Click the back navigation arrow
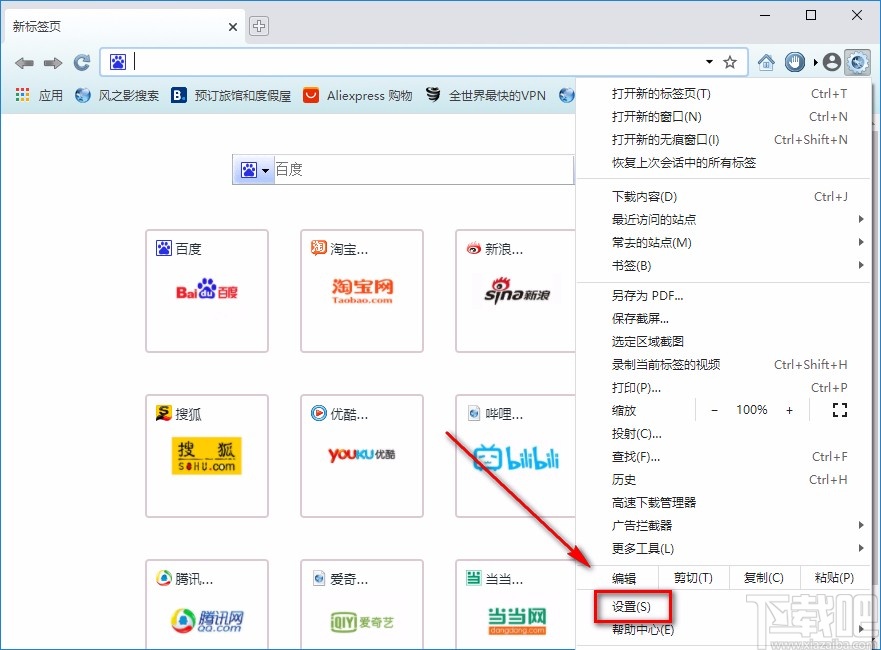Screen dimensions: 881x650 tap(24, 63)
